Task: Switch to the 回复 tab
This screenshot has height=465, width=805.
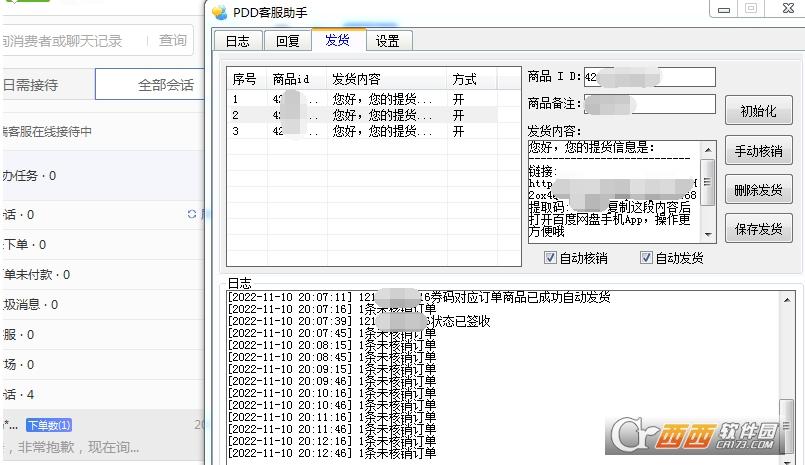Action: 287,41
